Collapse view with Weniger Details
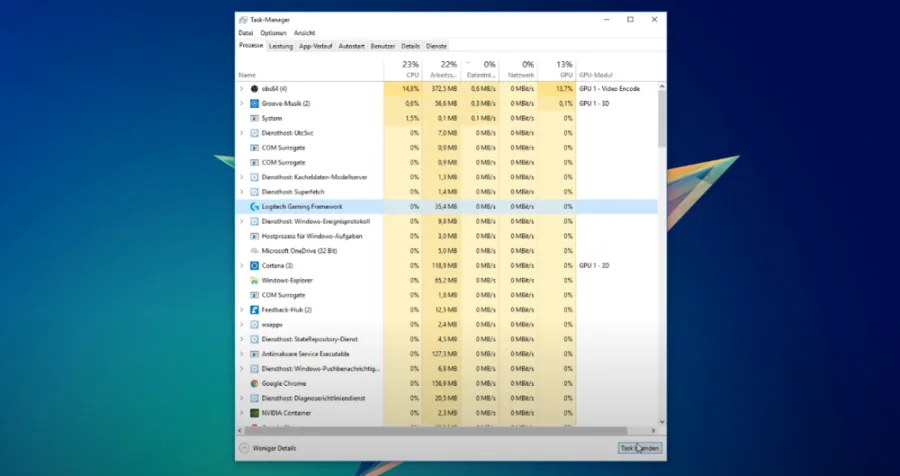900x476 pixels. click(268, 448)
